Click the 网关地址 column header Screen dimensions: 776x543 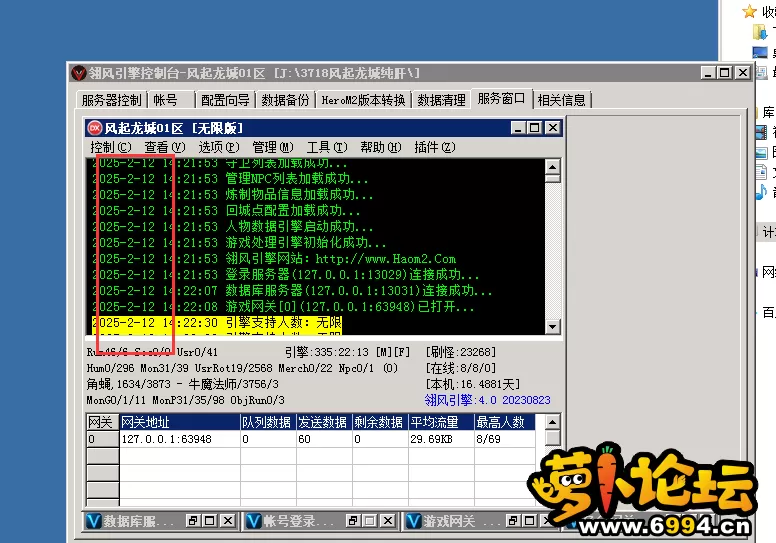pos(180,422)
